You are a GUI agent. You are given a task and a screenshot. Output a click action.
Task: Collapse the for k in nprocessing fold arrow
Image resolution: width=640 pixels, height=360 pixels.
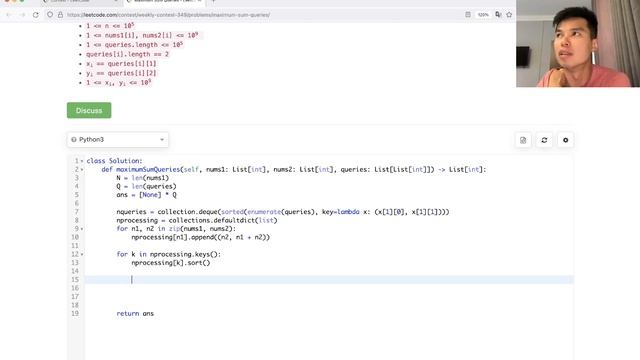pyautogui.click(x=82, y=254)
